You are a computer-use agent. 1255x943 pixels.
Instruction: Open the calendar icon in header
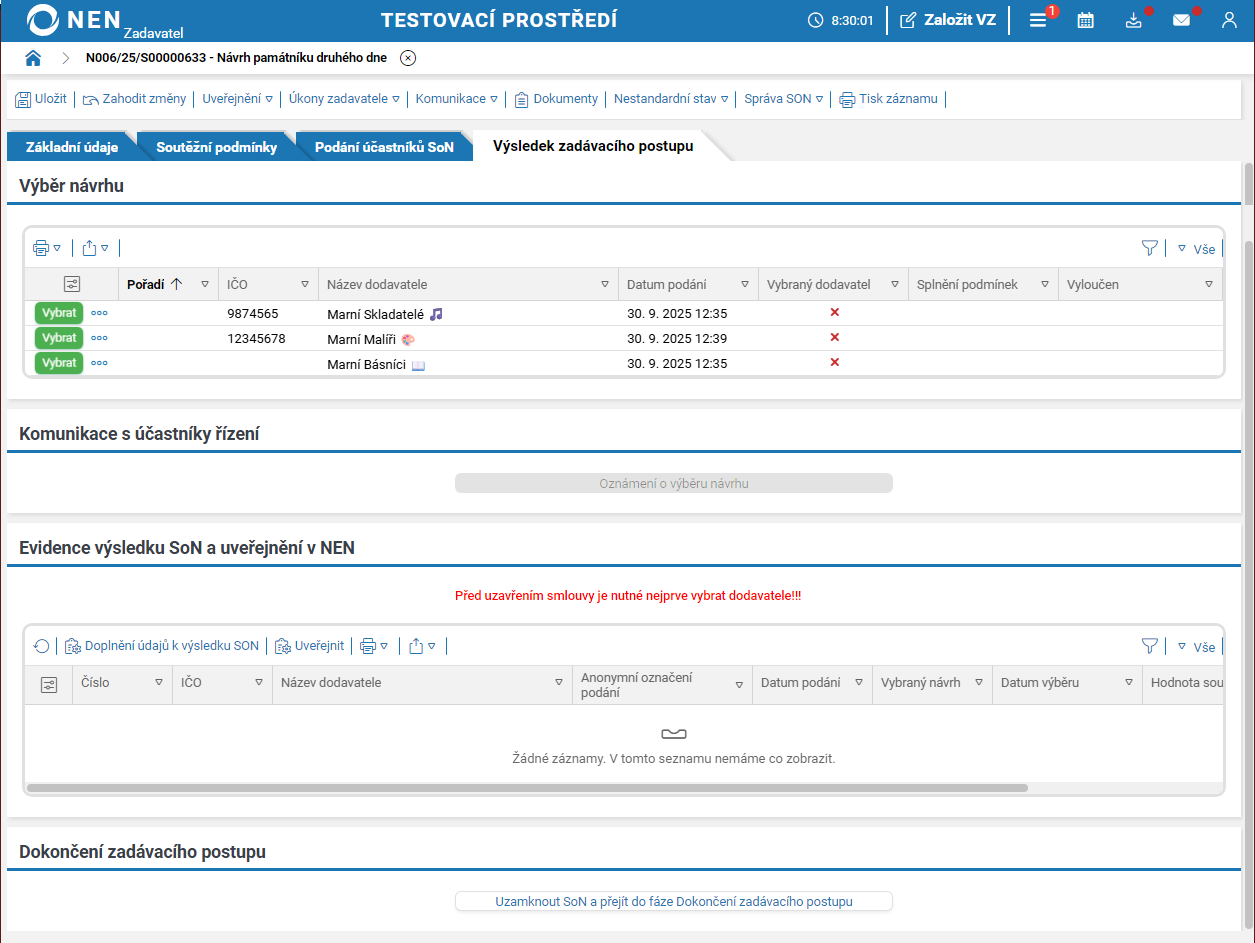tap(1085, 20)
